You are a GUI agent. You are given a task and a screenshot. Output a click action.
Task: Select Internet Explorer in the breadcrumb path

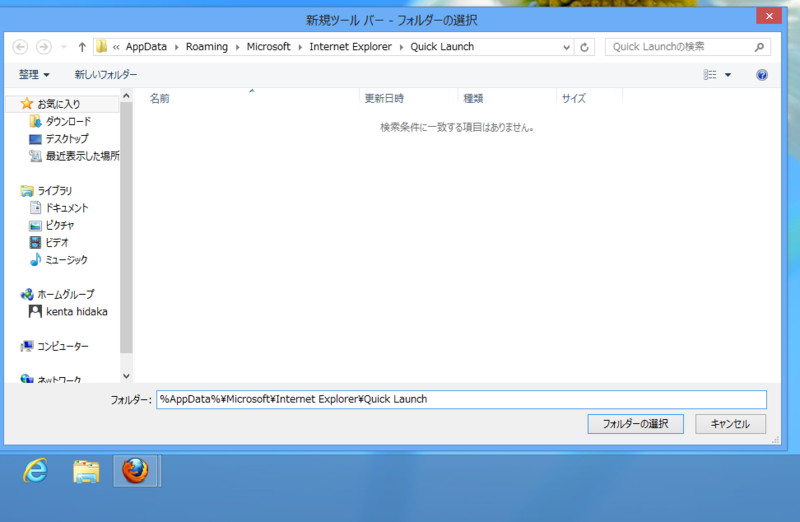[351, 46]
